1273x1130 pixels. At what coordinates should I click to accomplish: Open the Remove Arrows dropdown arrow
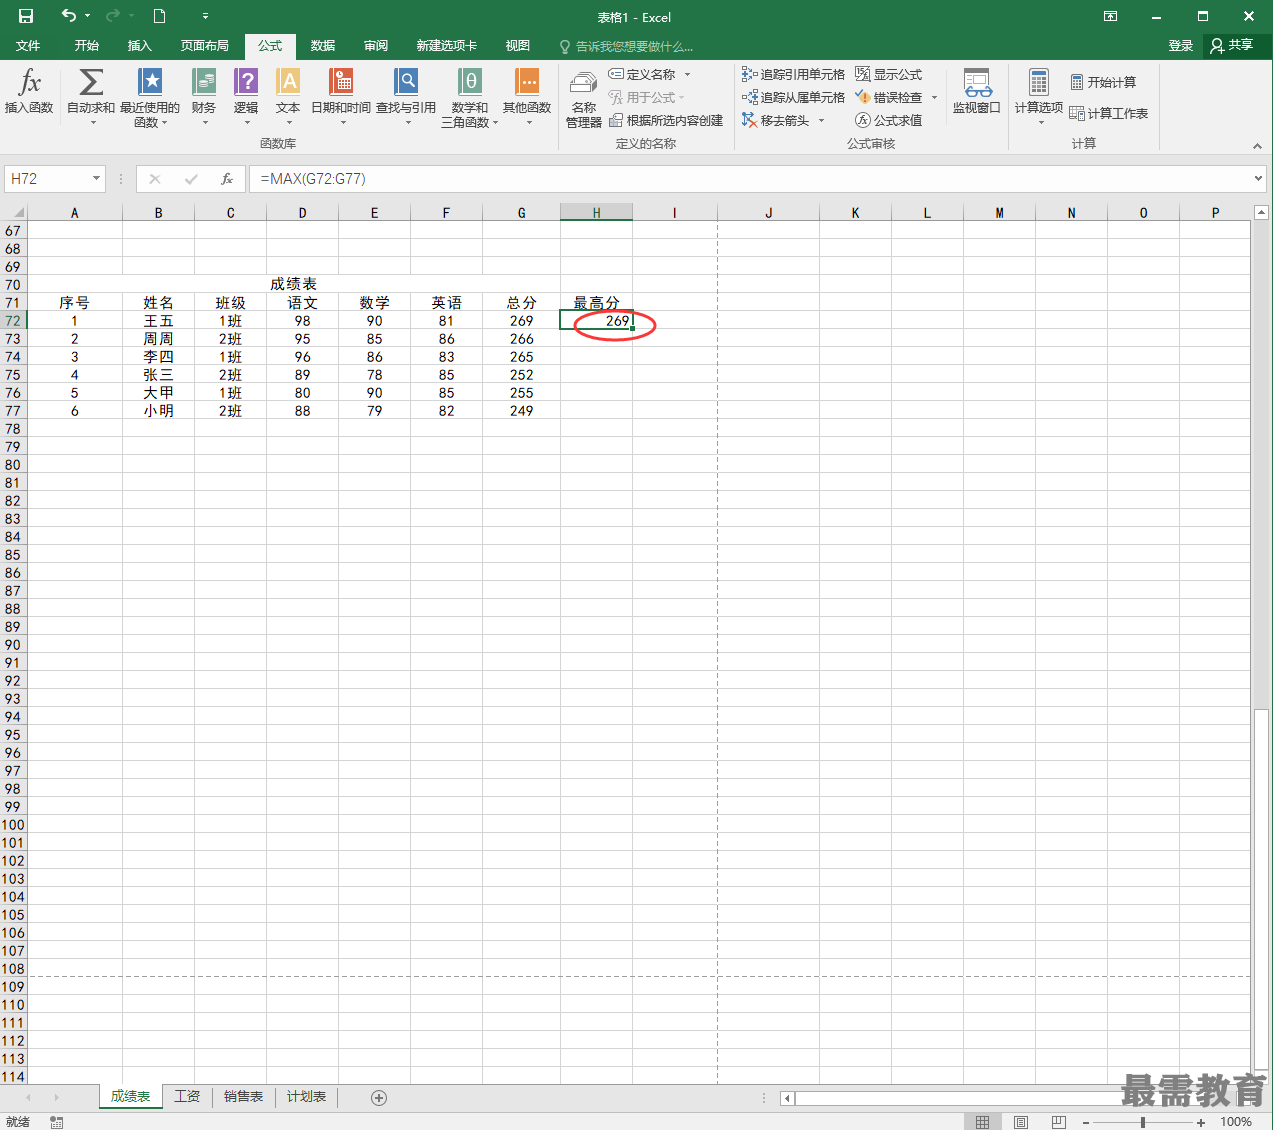[x=822, y=121]
